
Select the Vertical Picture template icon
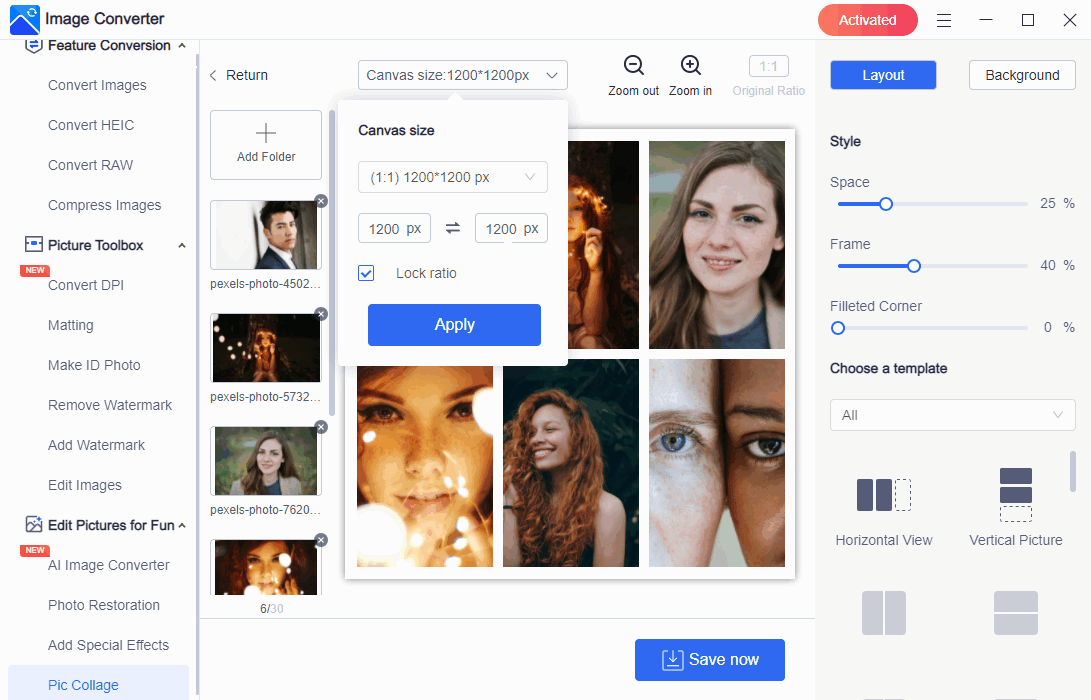[1015, 494]
